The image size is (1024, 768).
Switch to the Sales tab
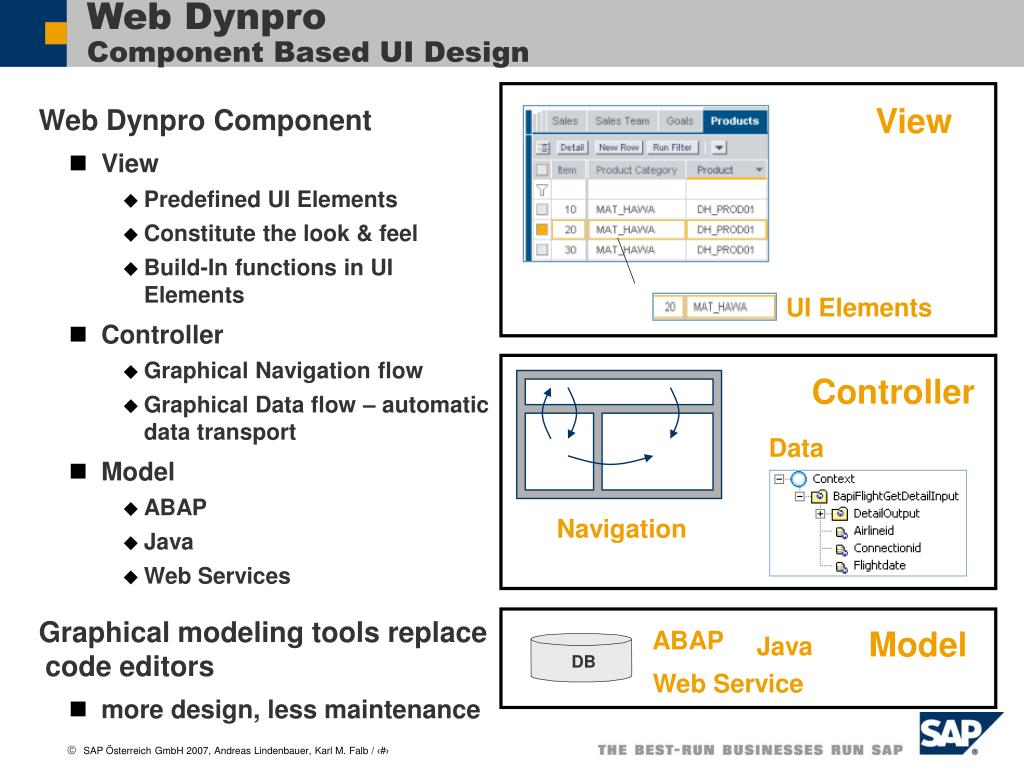pyautogui.click(x=565, y=121)
